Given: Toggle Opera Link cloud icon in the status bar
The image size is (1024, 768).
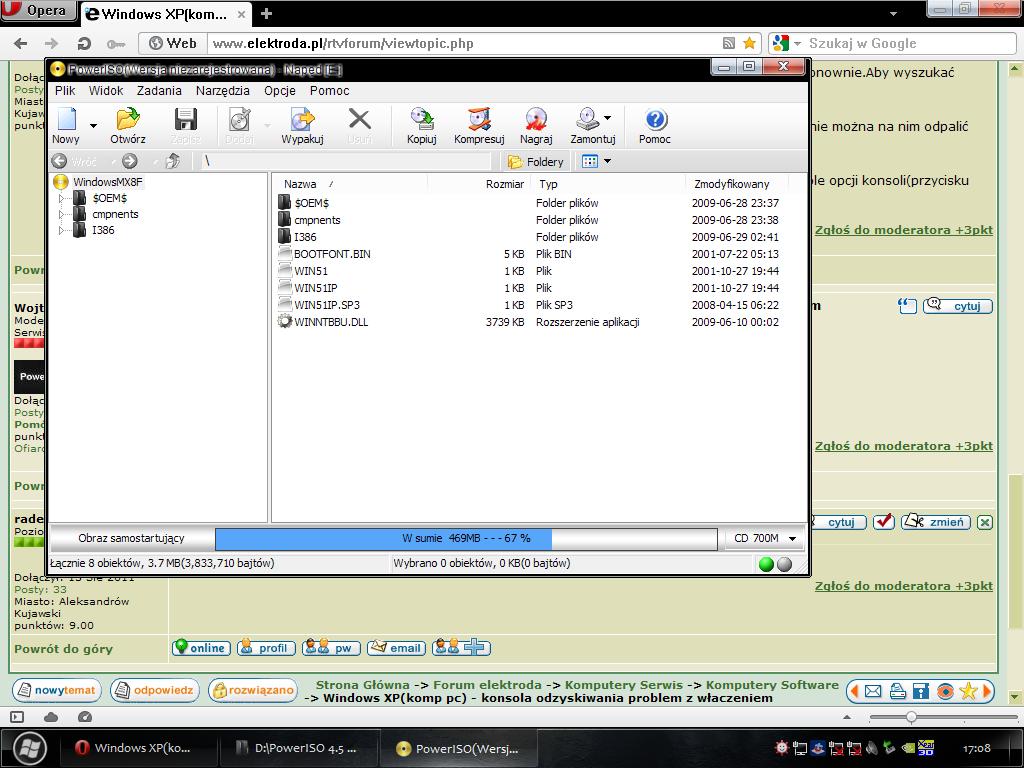Looking at the screenshot, I should tap(51, 717).
